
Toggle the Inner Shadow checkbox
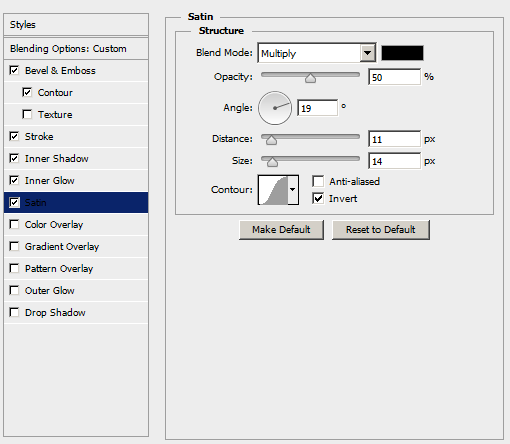point(14,158)
